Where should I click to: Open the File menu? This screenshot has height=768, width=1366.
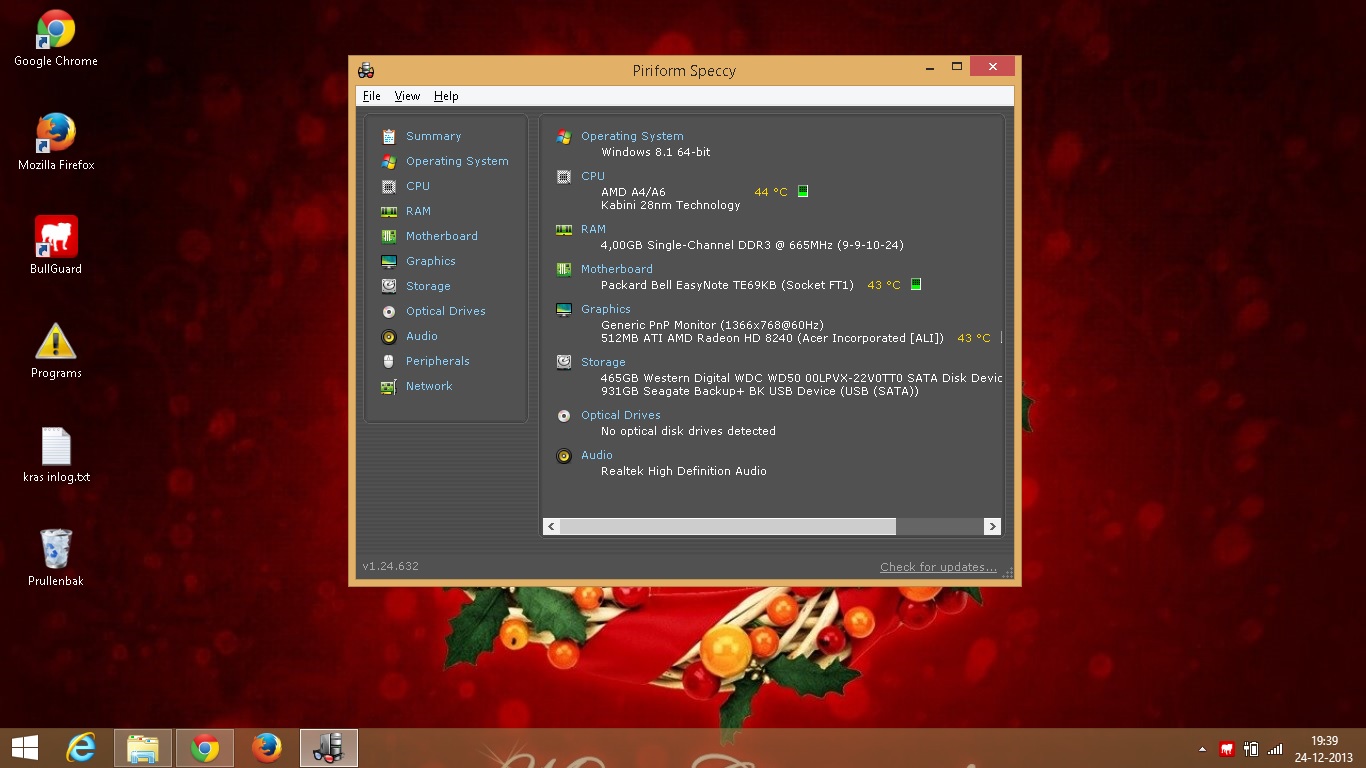point(371,96)
